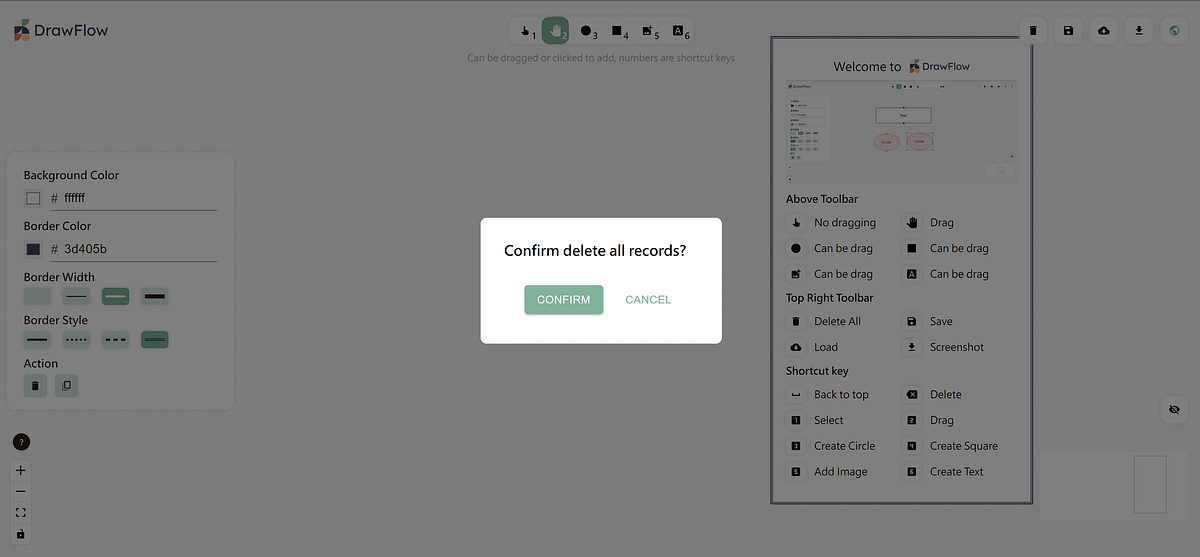
Task: Click the "Add Image" shortcut label
Action: pyautogui.click(x=841, y=472)
